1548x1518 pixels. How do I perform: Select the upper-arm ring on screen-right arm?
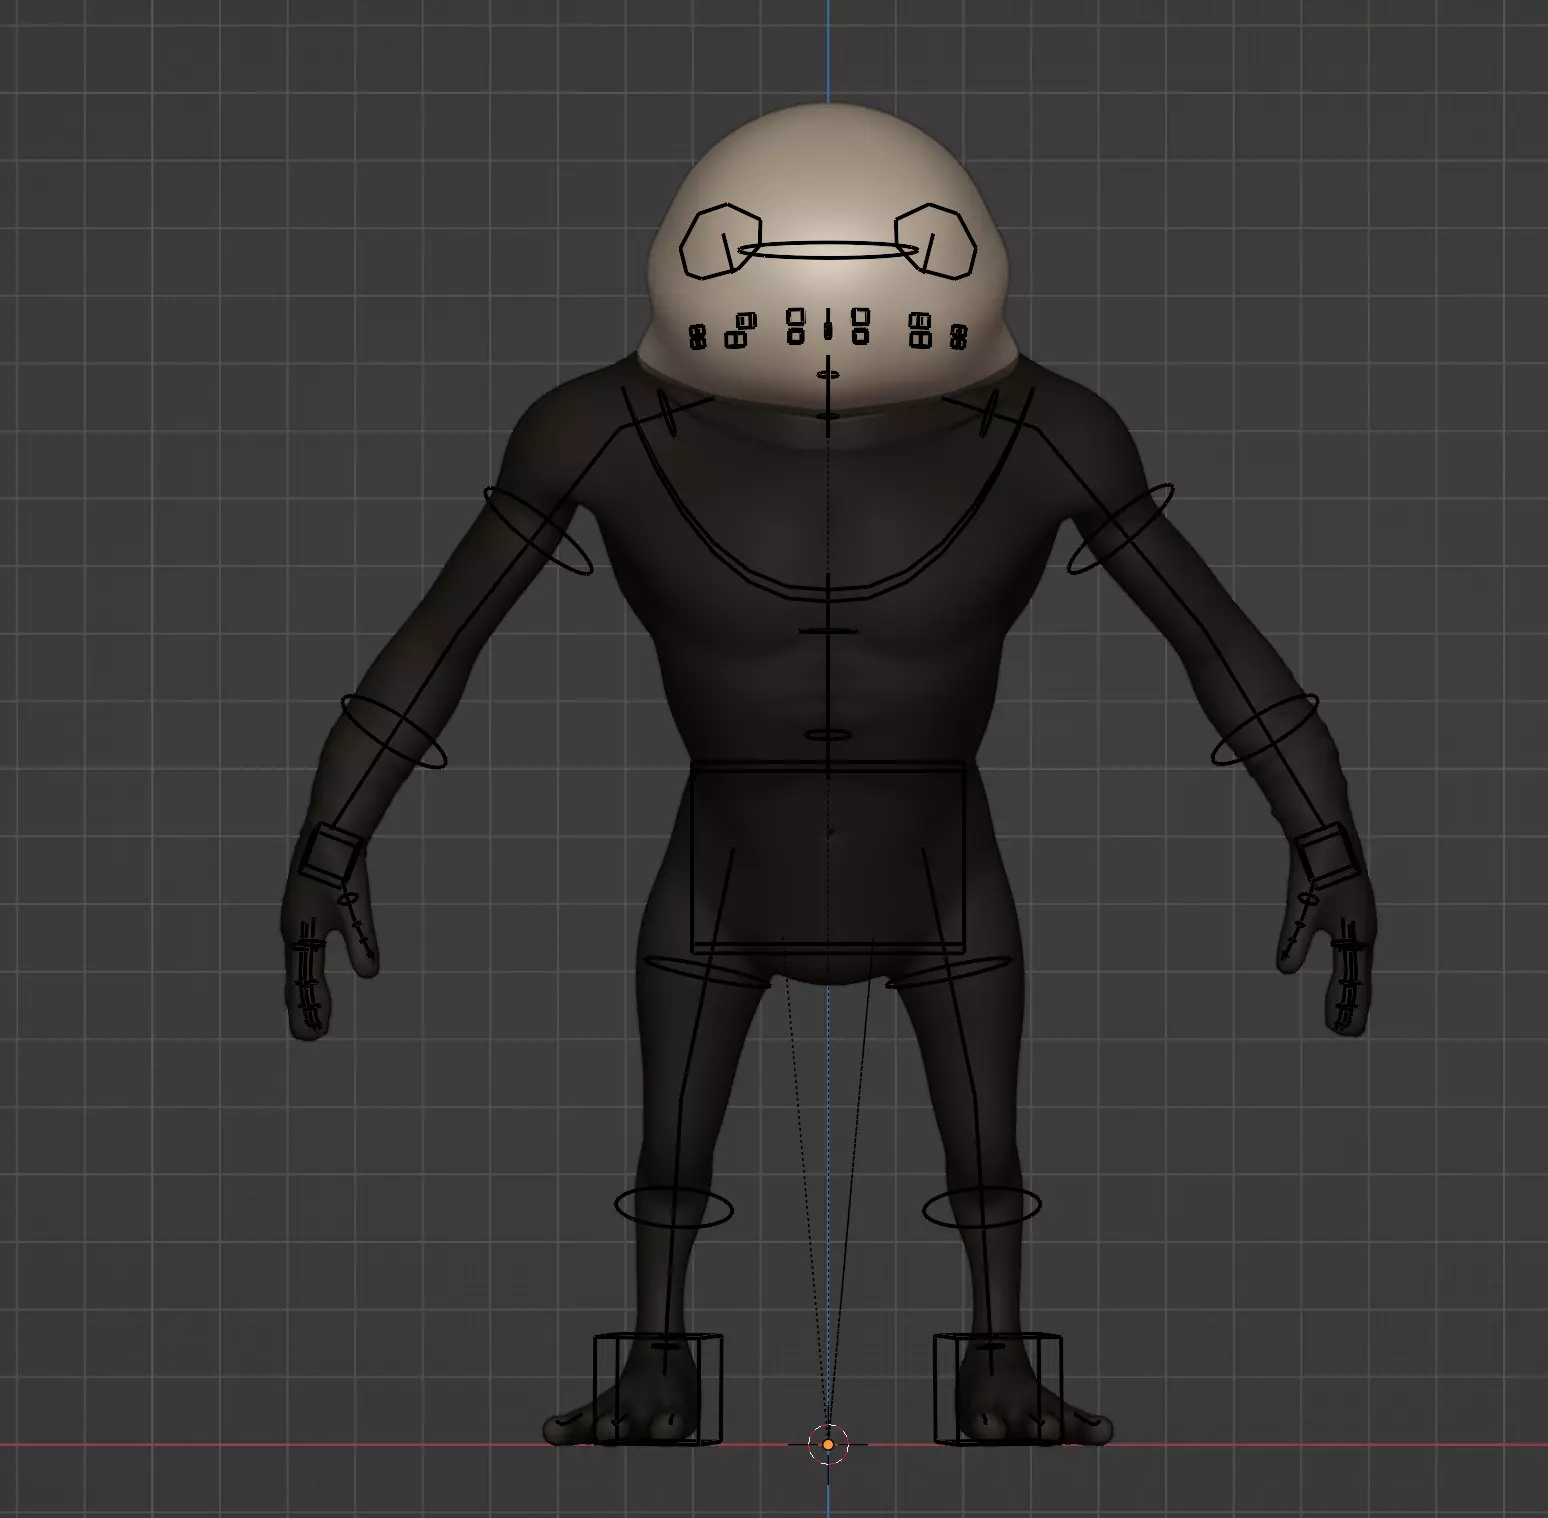[x=1120, y=529]
